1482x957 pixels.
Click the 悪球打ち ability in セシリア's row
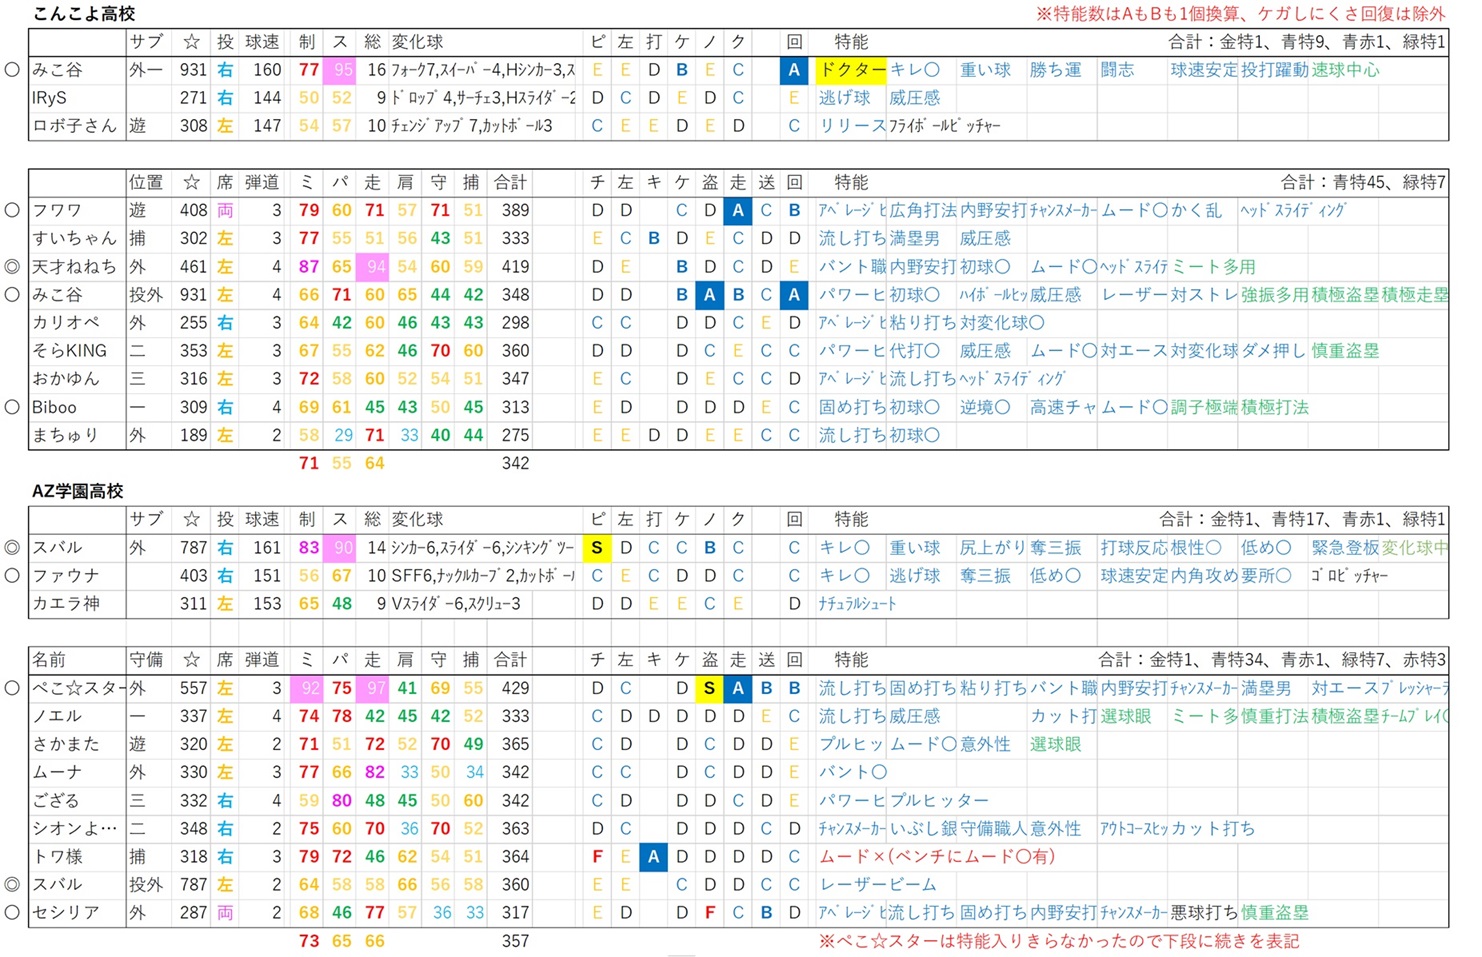click(x=1203, y=912)
